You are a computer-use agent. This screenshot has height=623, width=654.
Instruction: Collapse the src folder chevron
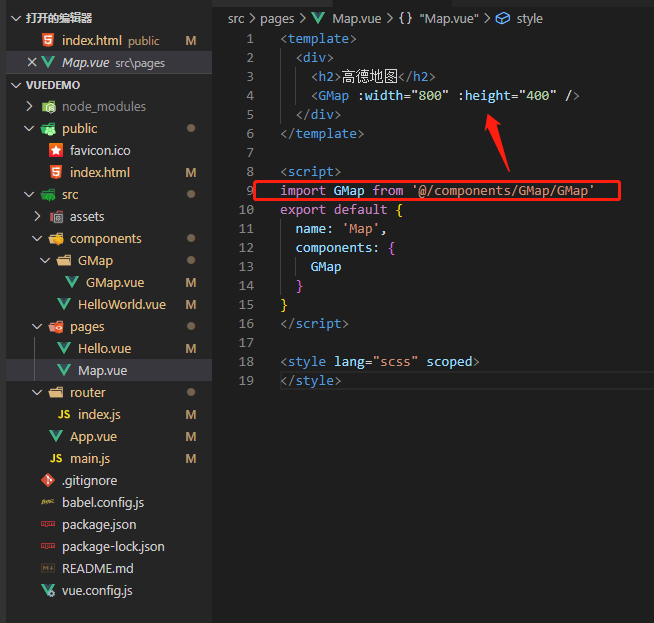[29, 195]
